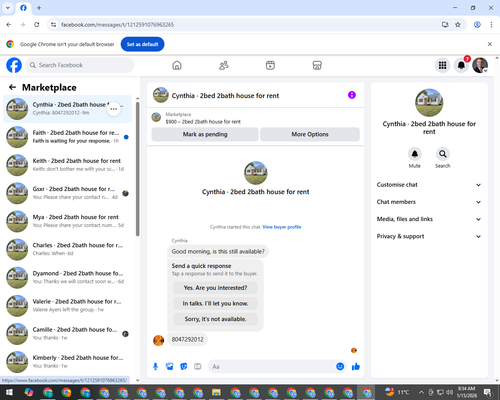The width and height of the screenshot is (500, 400).
Task: Open the View buyer profile link
Action: point(282,227)
